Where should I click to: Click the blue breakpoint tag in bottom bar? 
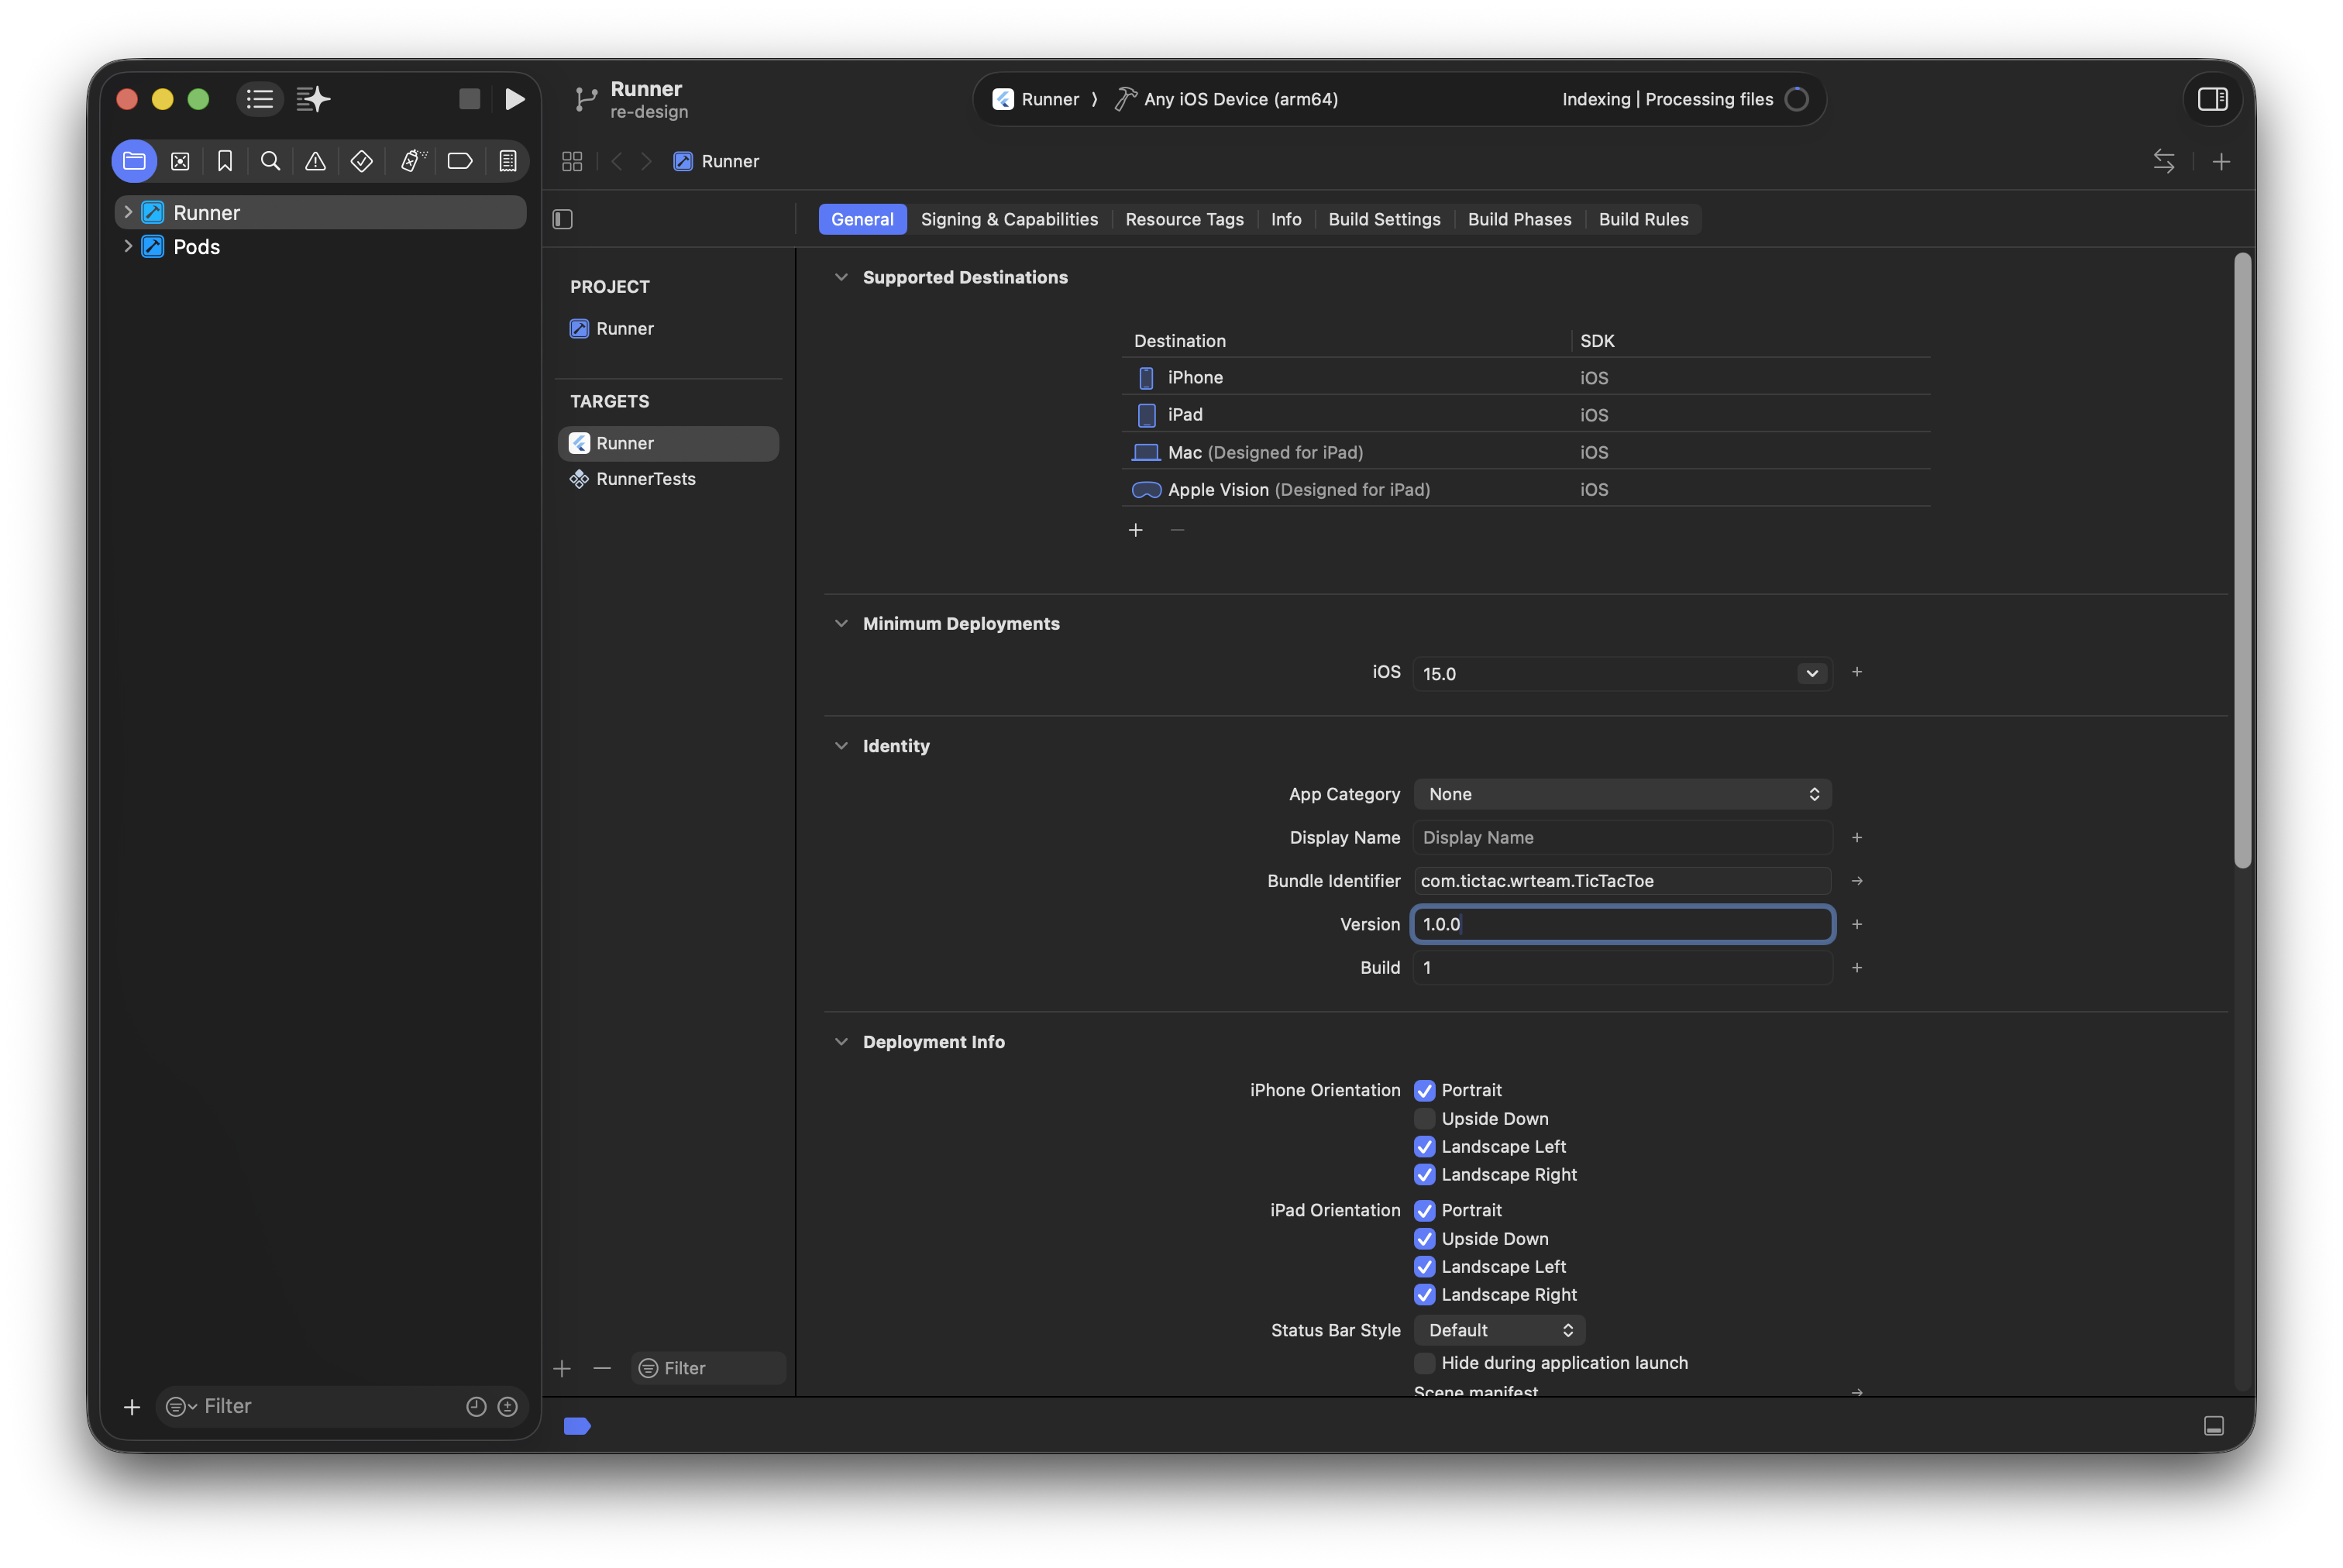tap(577, 1426)
